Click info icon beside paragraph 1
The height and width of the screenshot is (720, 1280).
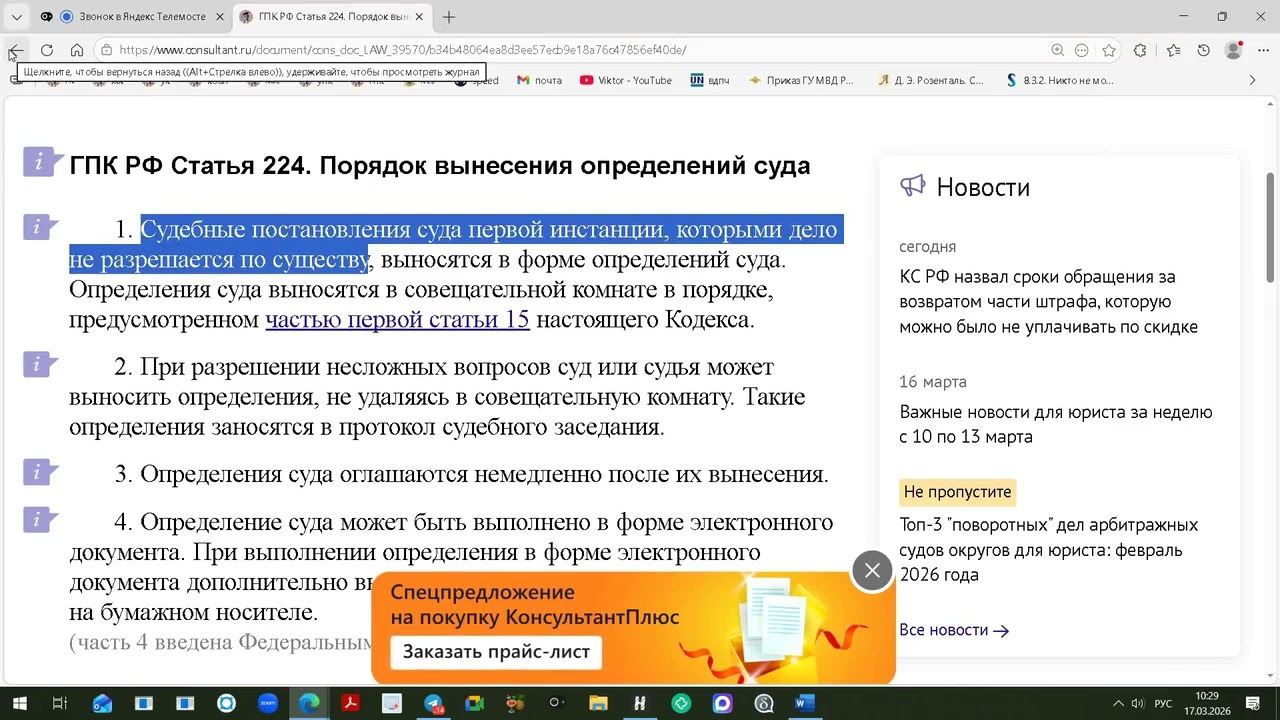(40, 227)
